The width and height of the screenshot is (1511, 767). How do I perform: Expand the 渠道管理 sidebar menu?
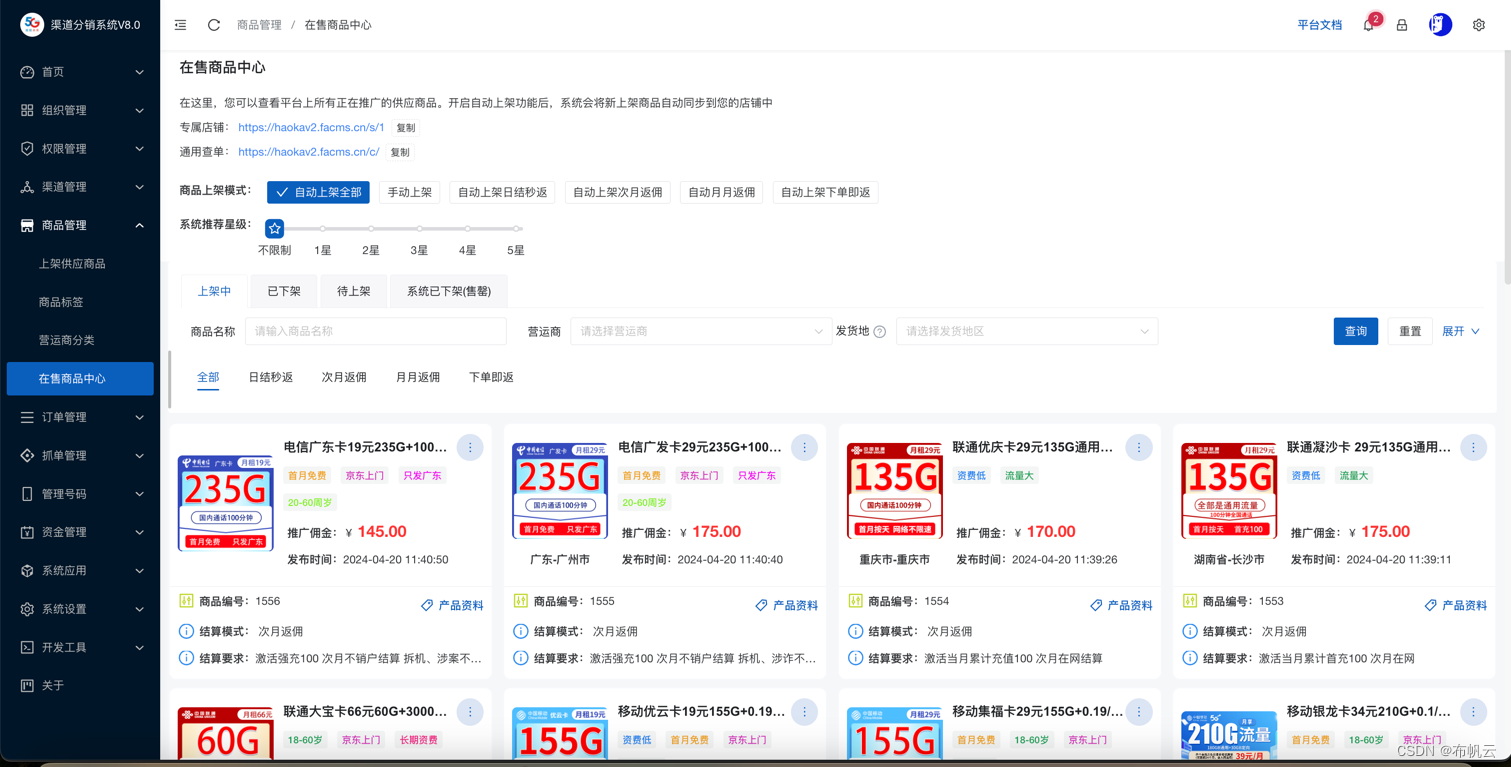pyautogui.click(x=80, y=187)
